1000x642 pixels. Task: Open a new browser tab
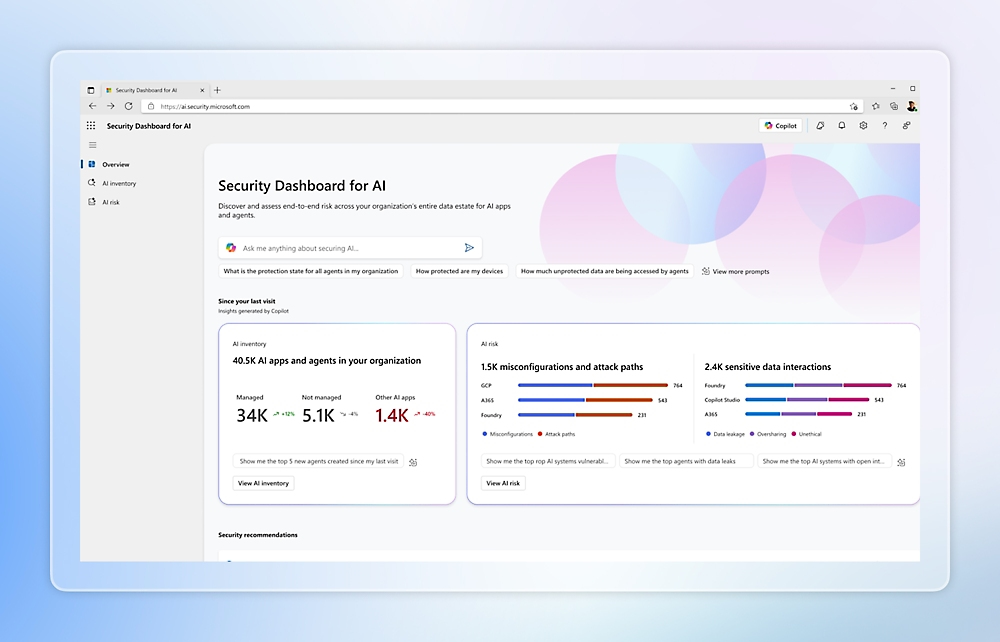[x=218, y=90]
